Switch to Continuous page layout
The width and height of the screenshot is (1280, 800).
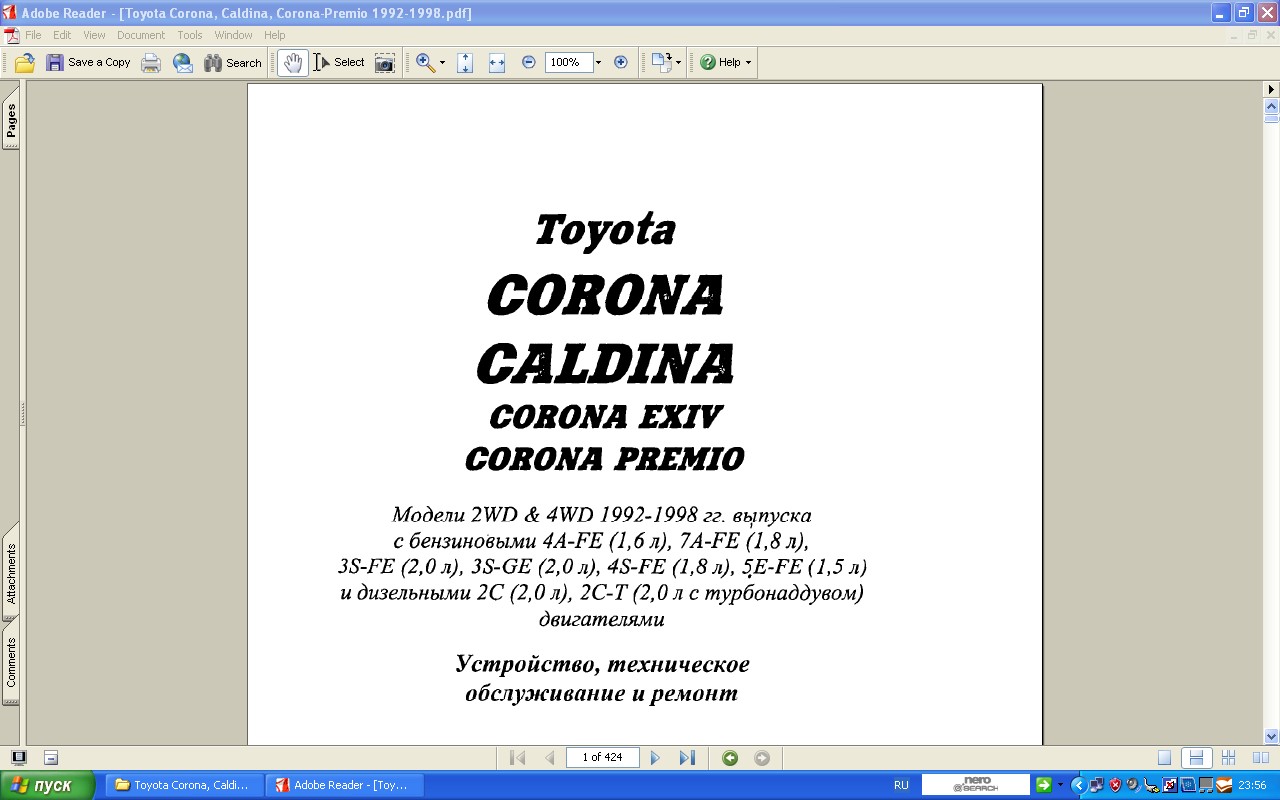pyautogui.click(x=1196, y=758)
